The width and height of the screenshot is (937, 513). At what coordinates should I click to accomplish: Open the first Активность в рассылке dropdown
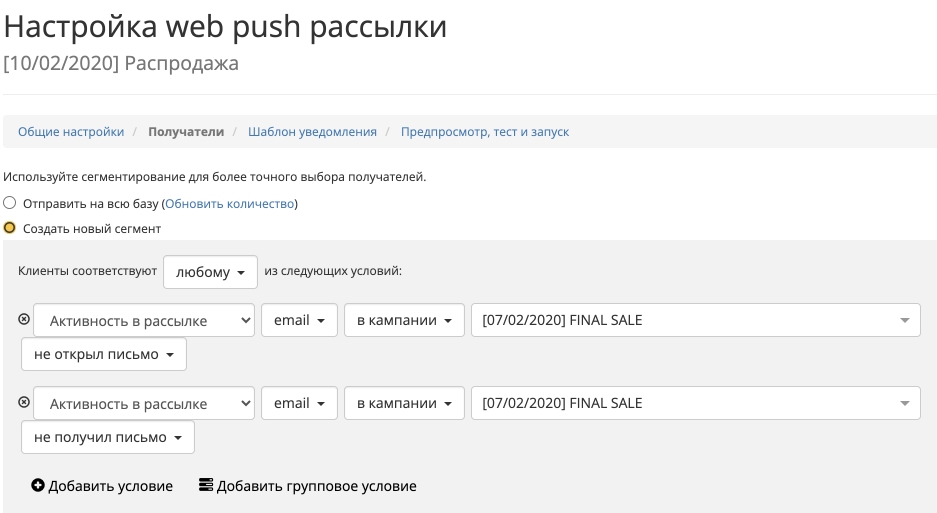point(144,321)
